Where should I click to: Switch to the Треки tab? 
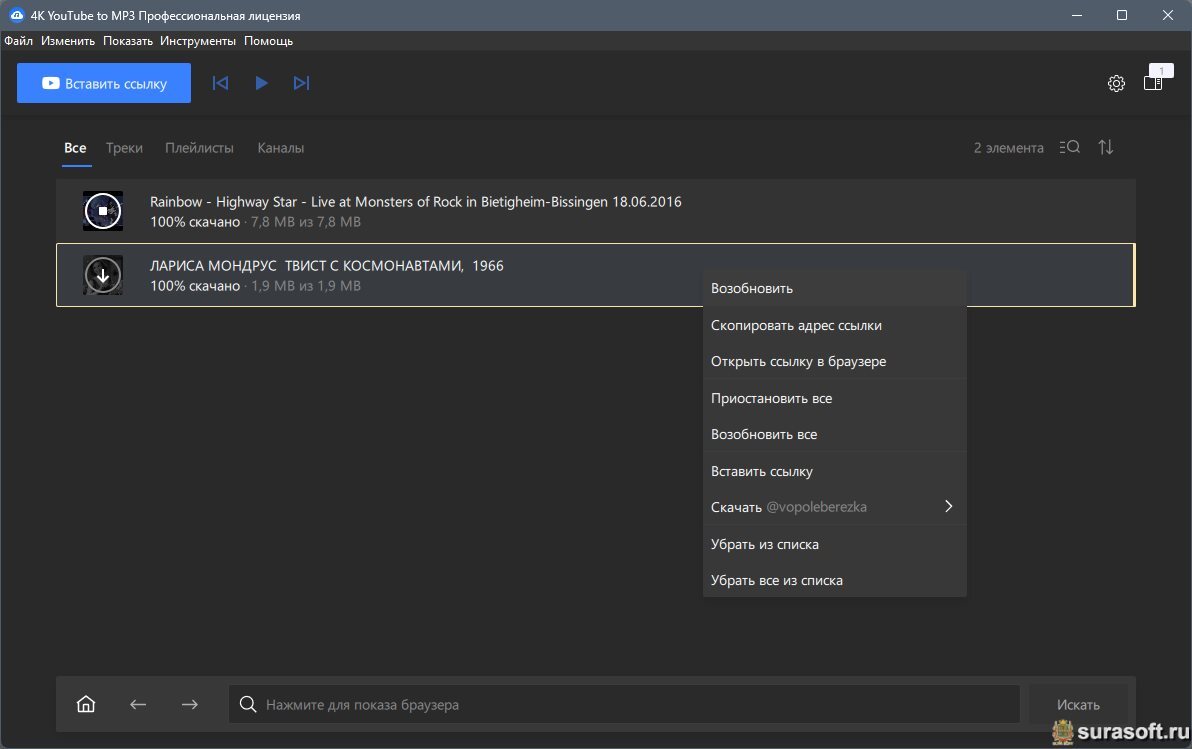tap(124, 148)
